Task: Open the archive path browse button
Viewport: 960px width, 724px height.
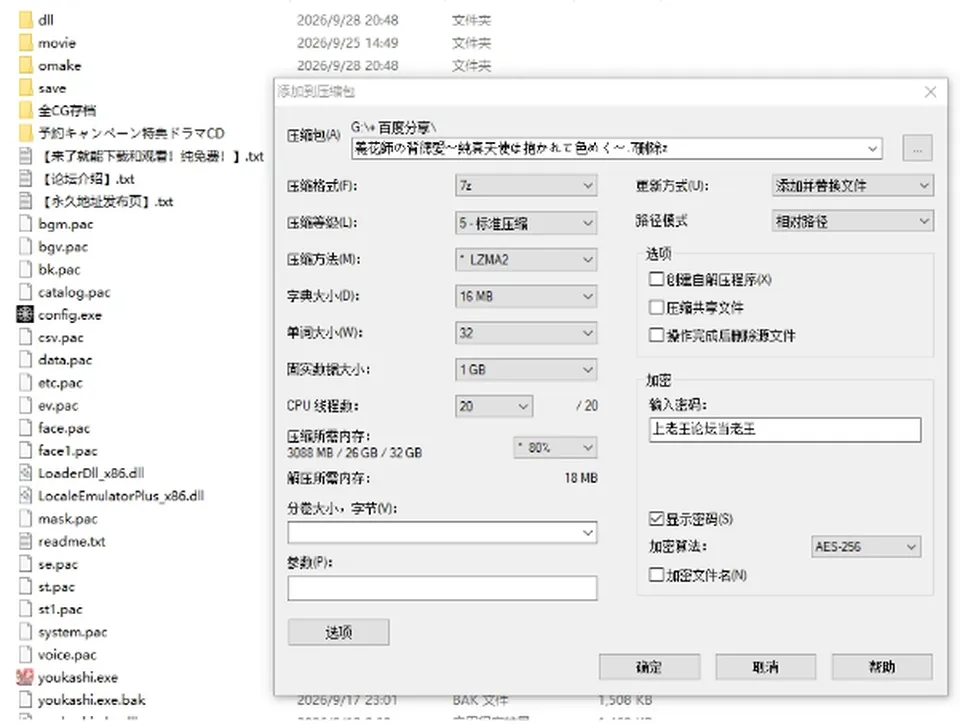Action: (x=917, y=148)
